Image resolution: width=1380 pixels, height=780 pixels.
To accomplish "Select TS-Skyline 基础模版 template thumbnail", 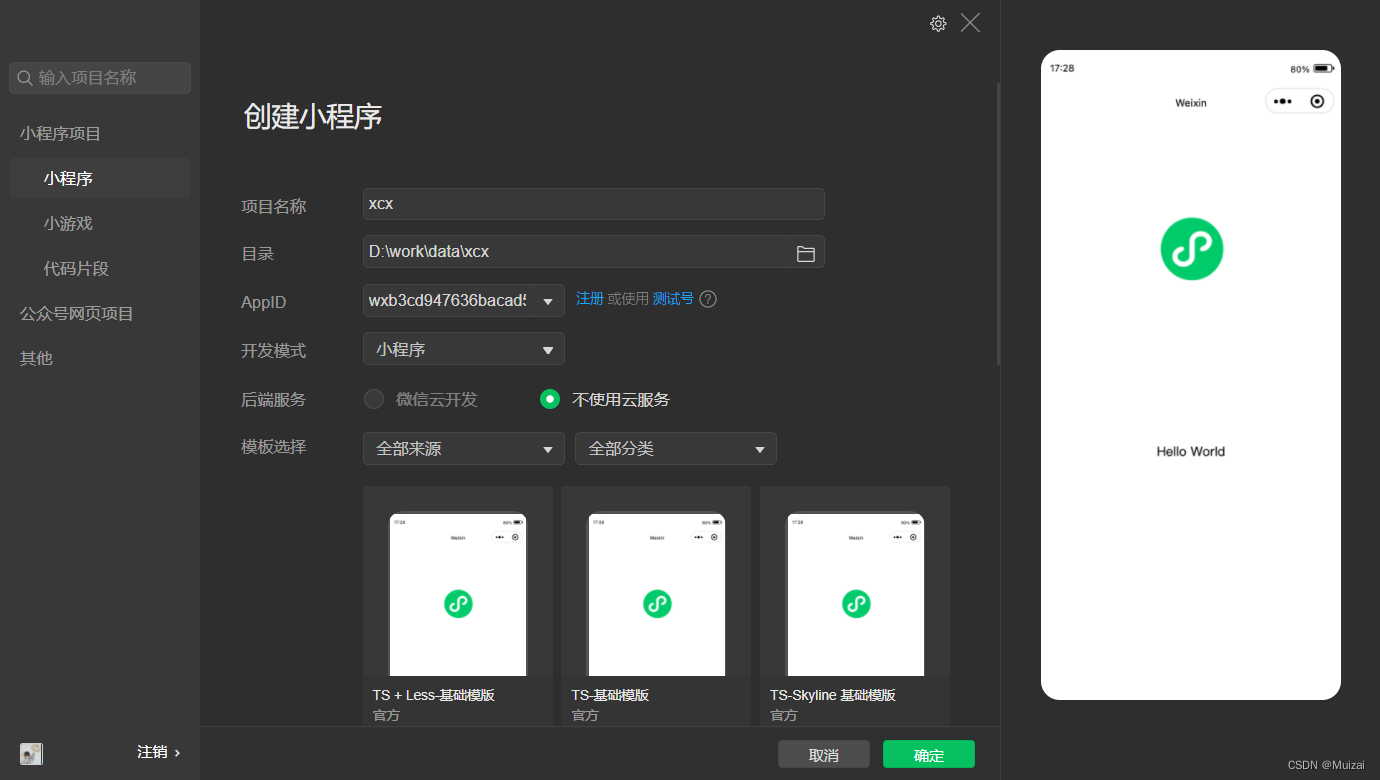I will coord(855,594).
